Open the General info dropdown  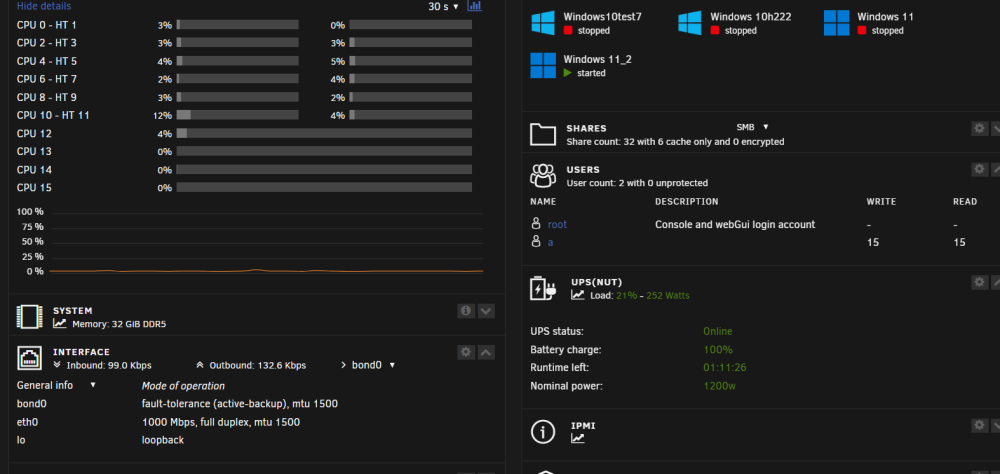tap(56, 385)
